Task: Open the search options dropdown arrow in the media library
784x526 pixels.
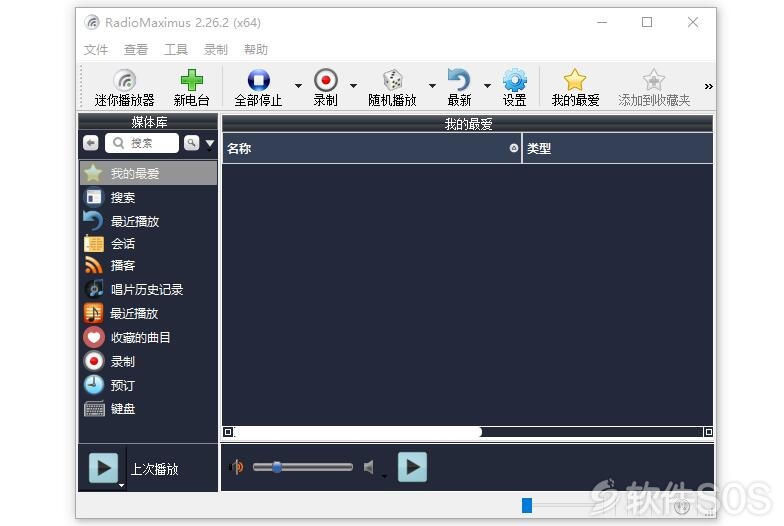Action: point(210,144)
